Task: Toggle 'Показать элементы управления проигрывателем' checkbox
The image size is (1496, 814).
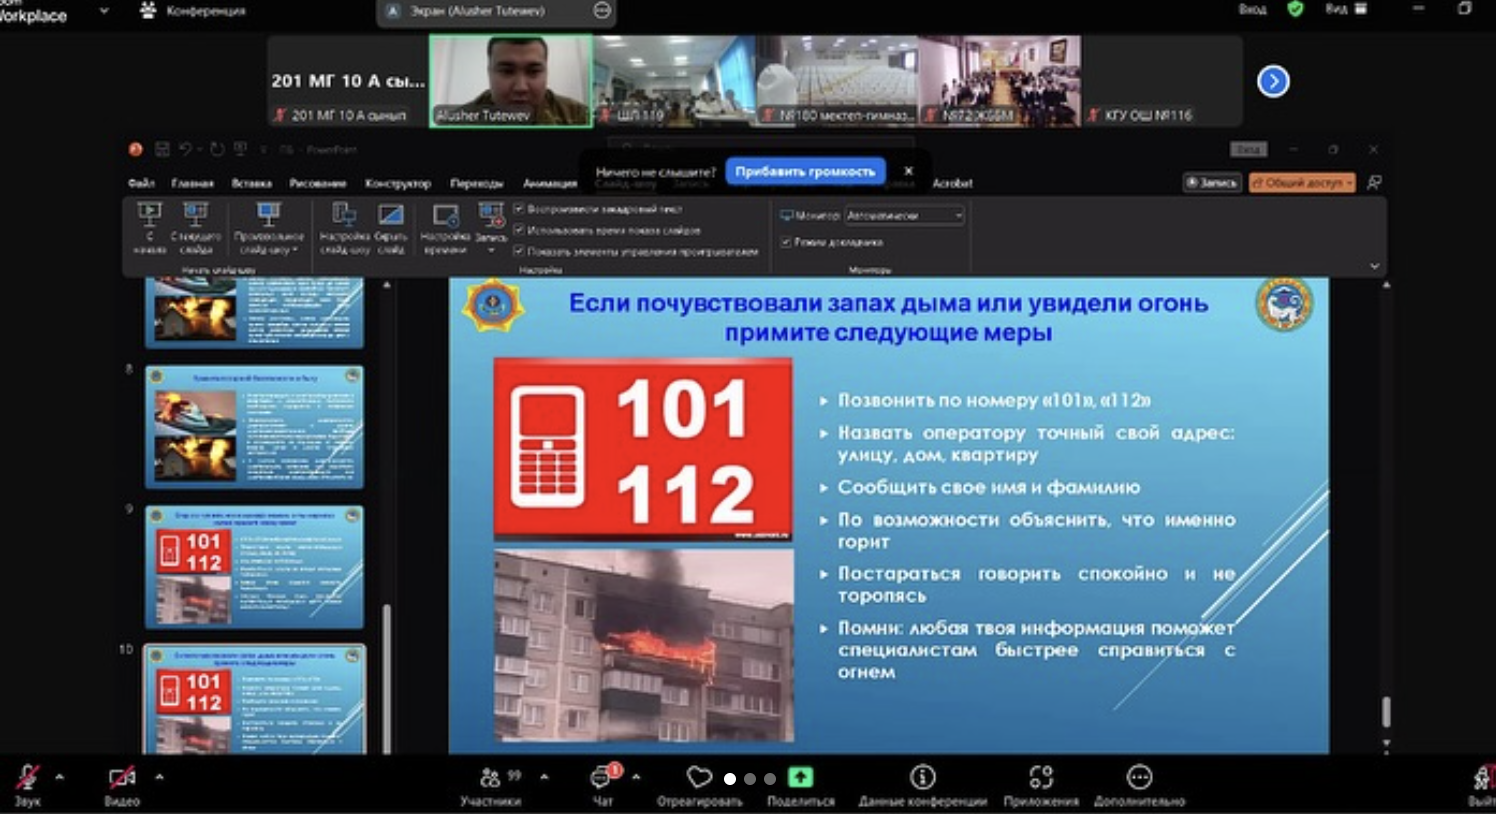Action: point(519,251)
